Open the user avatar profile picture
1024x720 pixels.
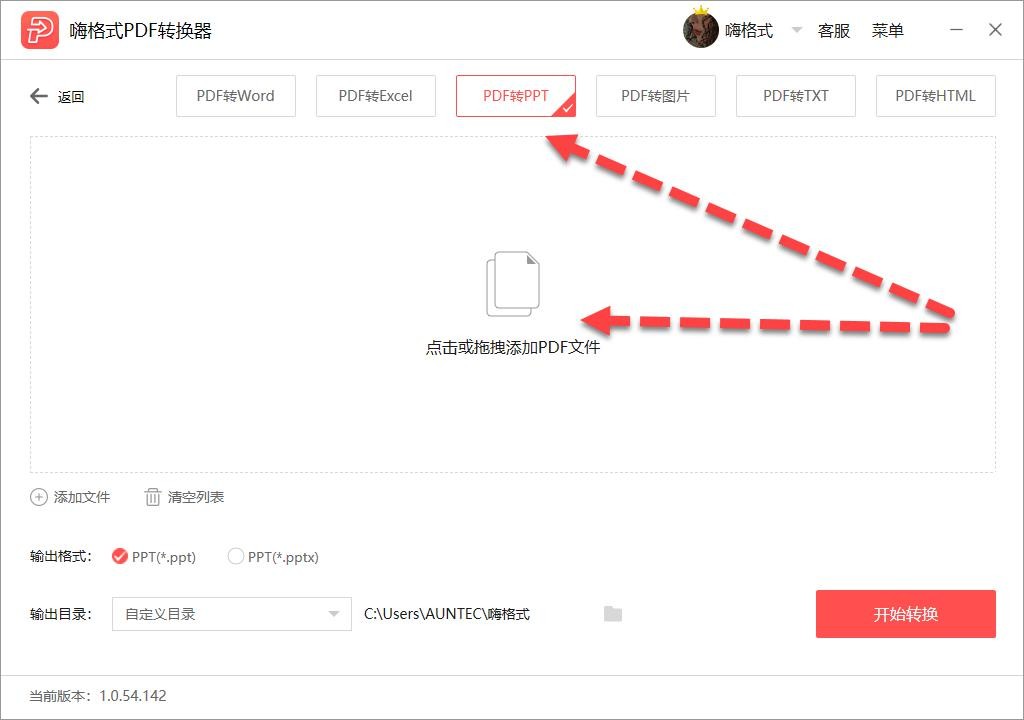(700, 30)
